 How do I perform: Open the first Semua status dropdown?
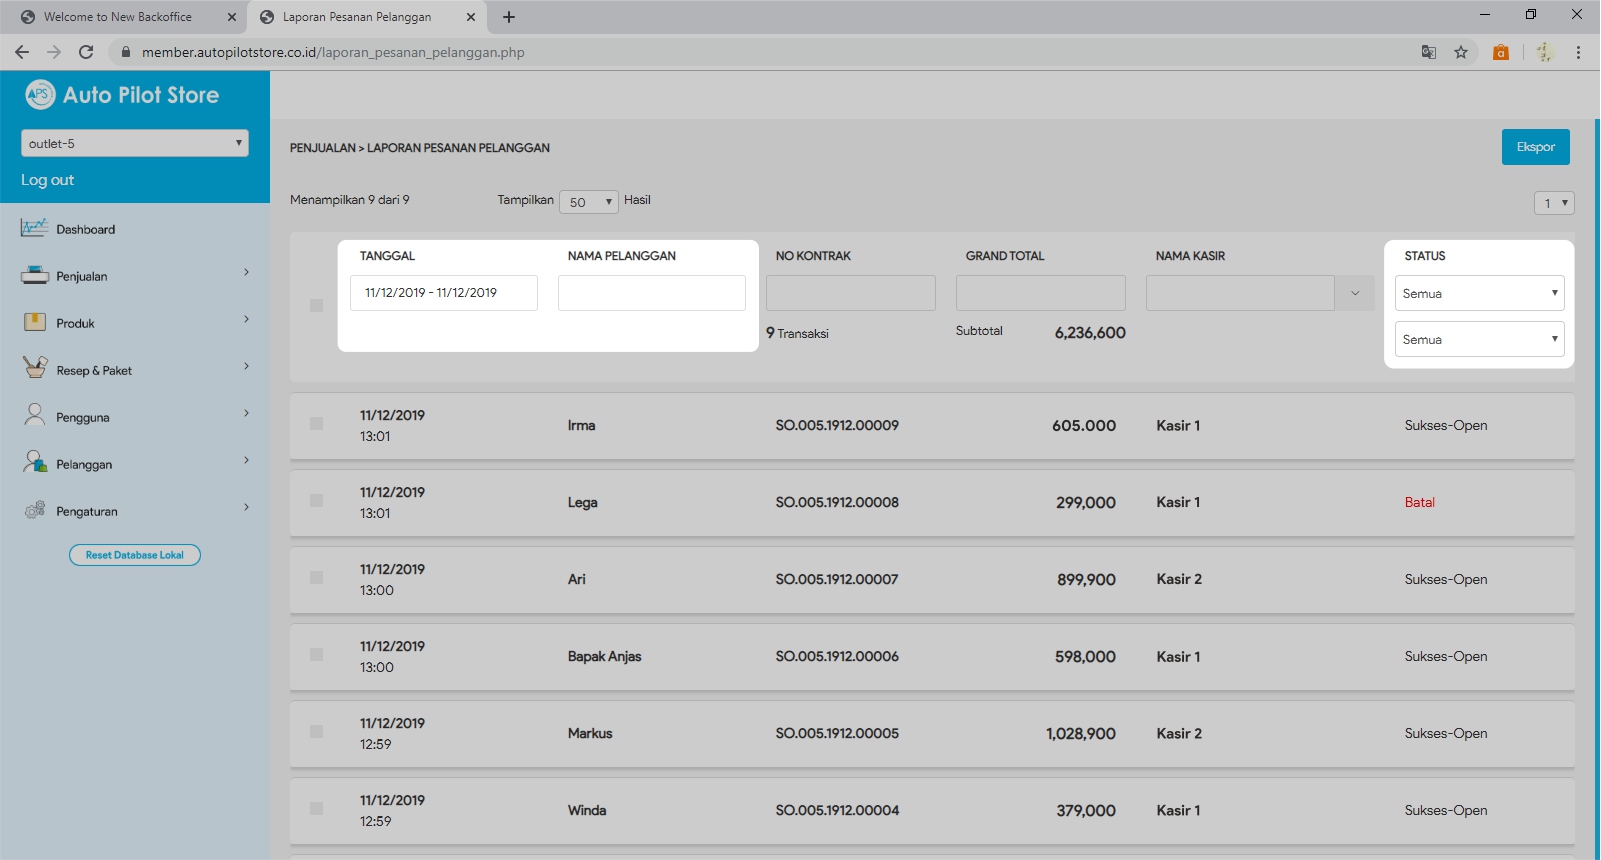point(1478,293)
